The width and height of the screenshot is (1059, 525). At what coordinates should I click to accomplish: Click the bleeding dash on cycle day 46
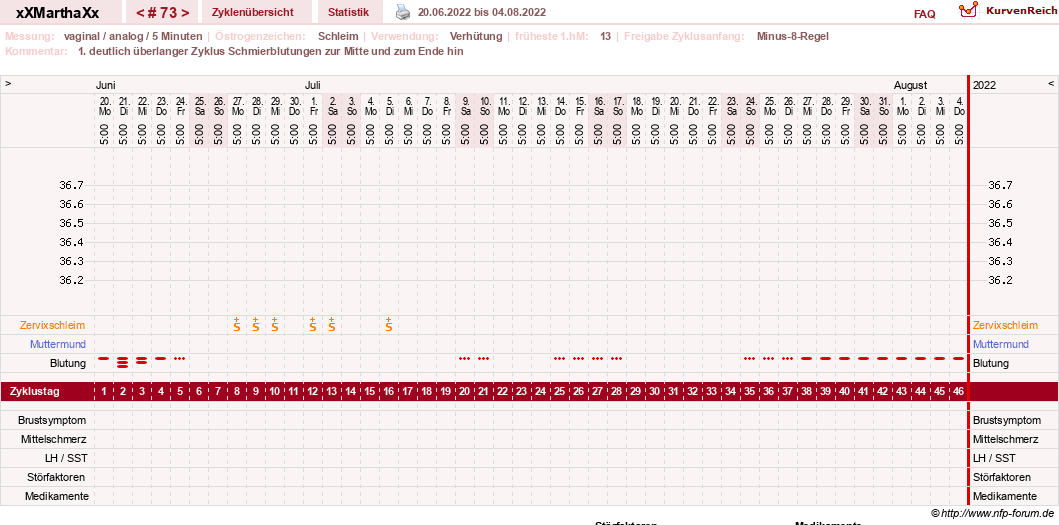point(958,358)
